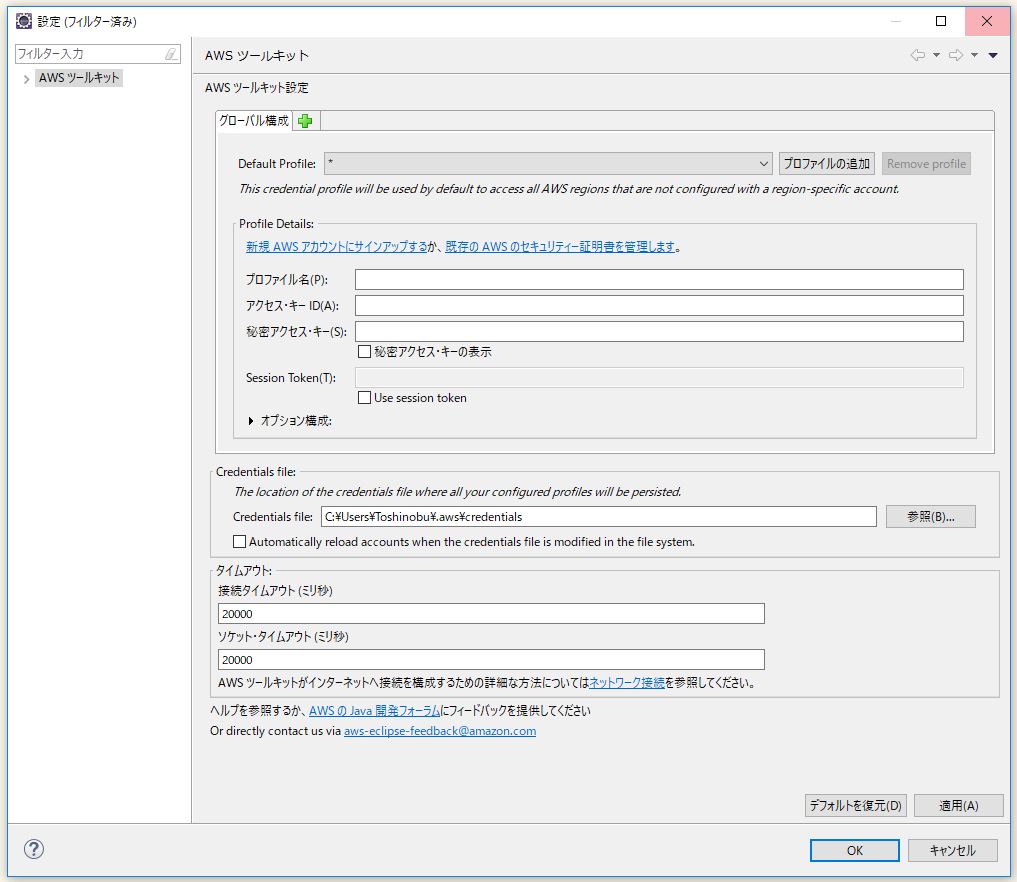Open the forward history dropdown arrow
Screen dimensions: 1017x882
tap(974, 55)
